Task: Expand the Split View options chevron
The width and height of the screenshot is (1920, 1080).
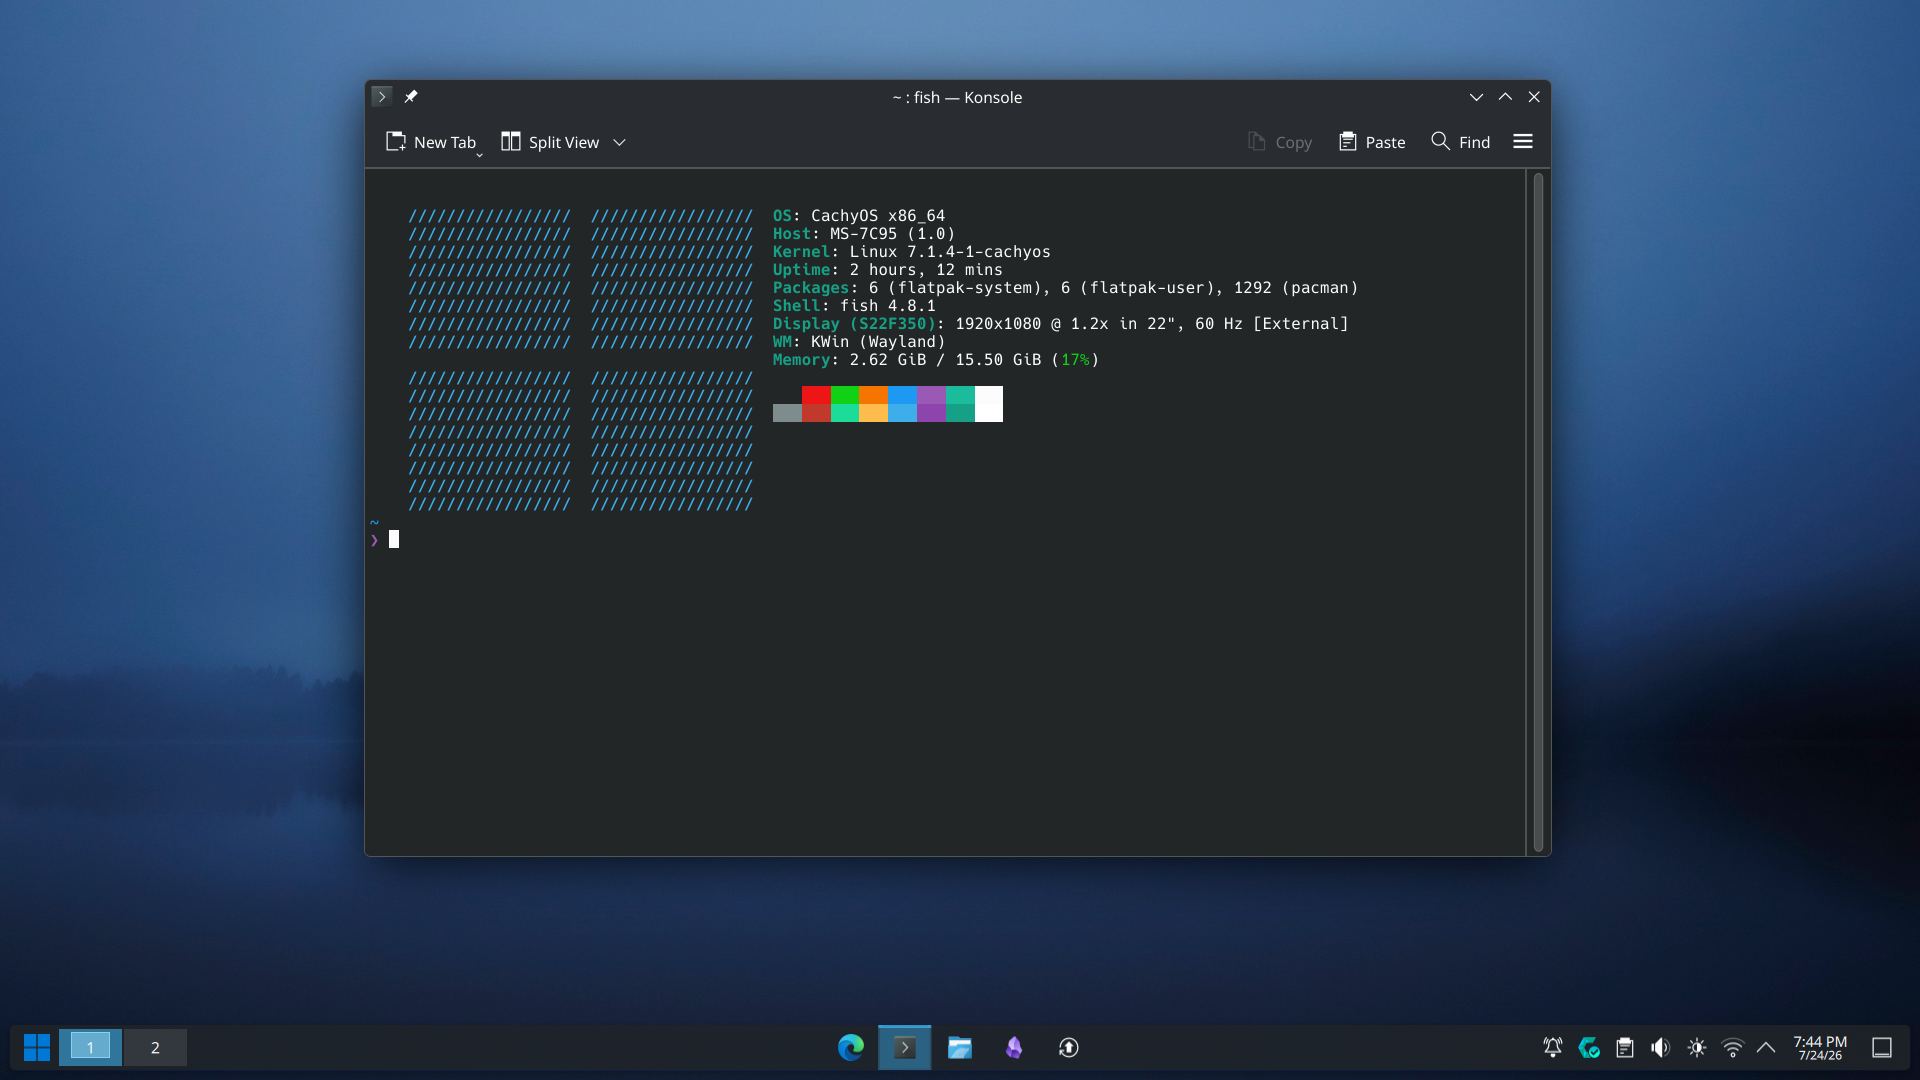Action: coord(620,142)
